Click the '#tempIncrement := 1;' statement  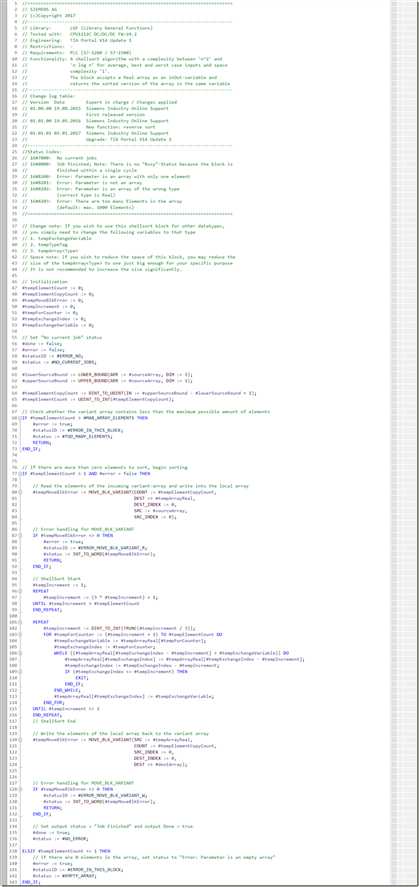pyautogui.click(x=60, y=585)
